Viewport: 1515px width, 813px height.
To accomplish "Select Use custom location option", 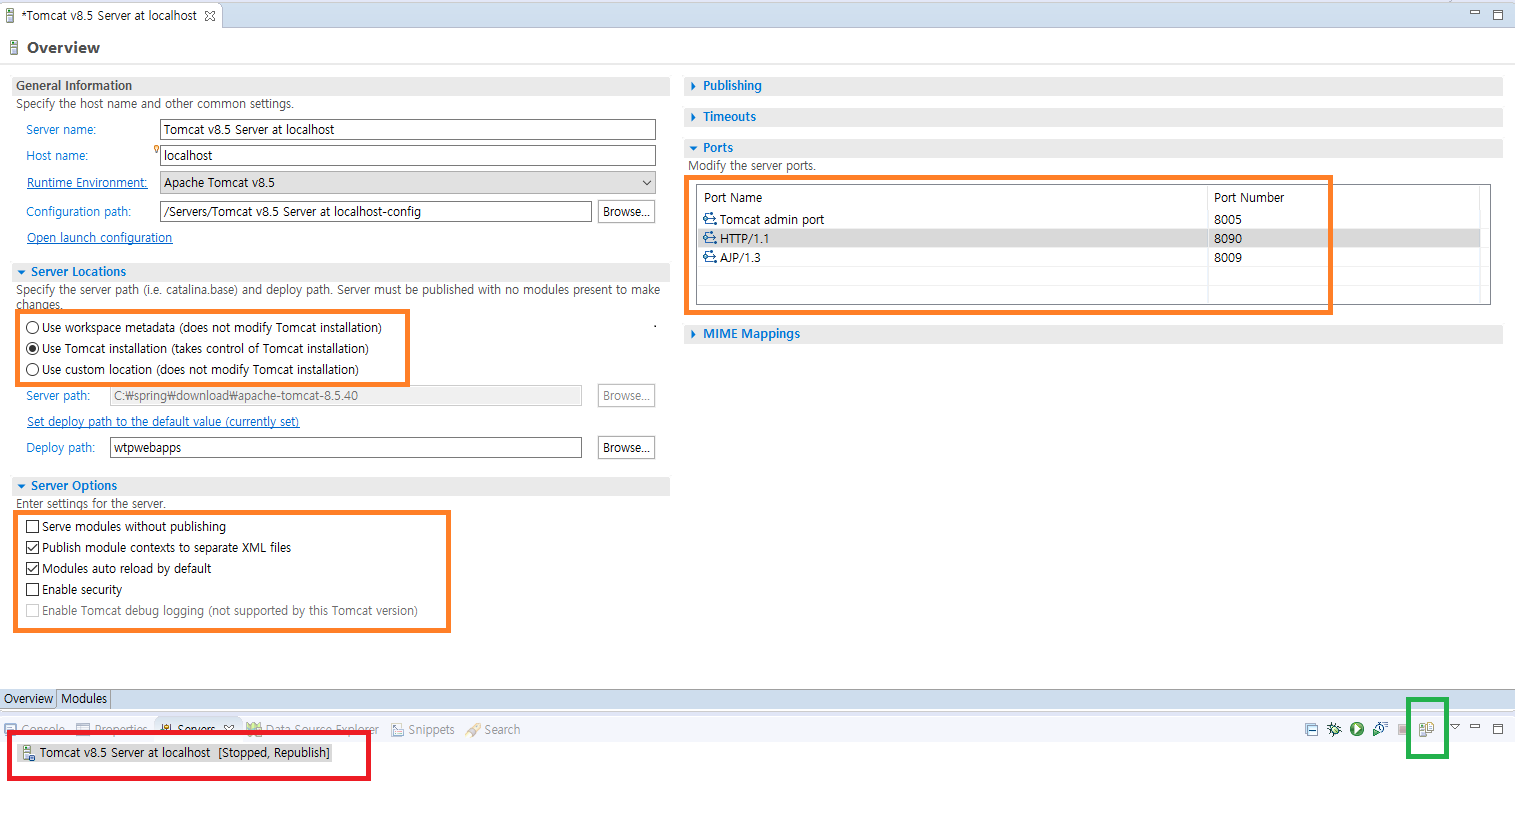I will [33, 370].
